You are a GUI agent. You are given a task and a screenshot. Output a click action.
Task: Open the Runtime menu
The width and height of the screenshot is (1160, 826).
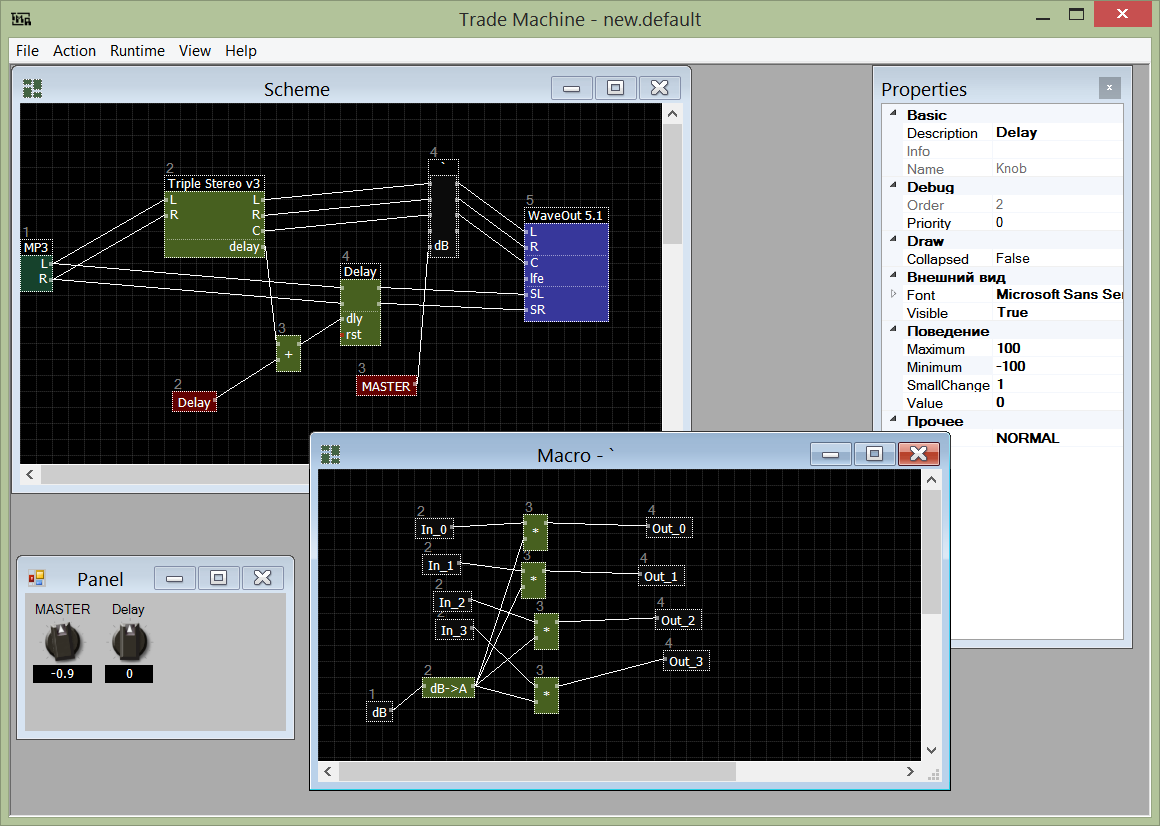[x=137, y=51]
